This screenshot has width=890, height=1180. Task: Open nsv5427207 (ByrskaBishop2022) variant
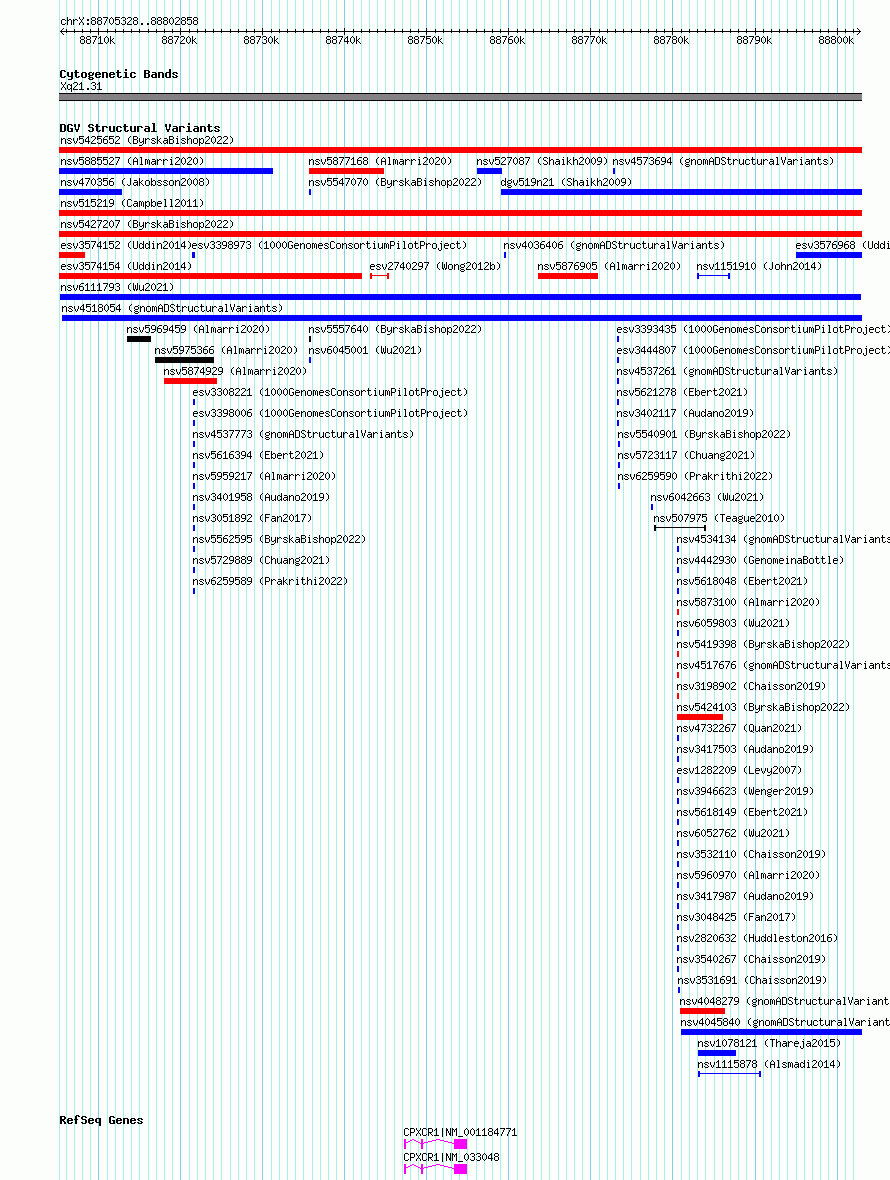click(x=147, y=224)
